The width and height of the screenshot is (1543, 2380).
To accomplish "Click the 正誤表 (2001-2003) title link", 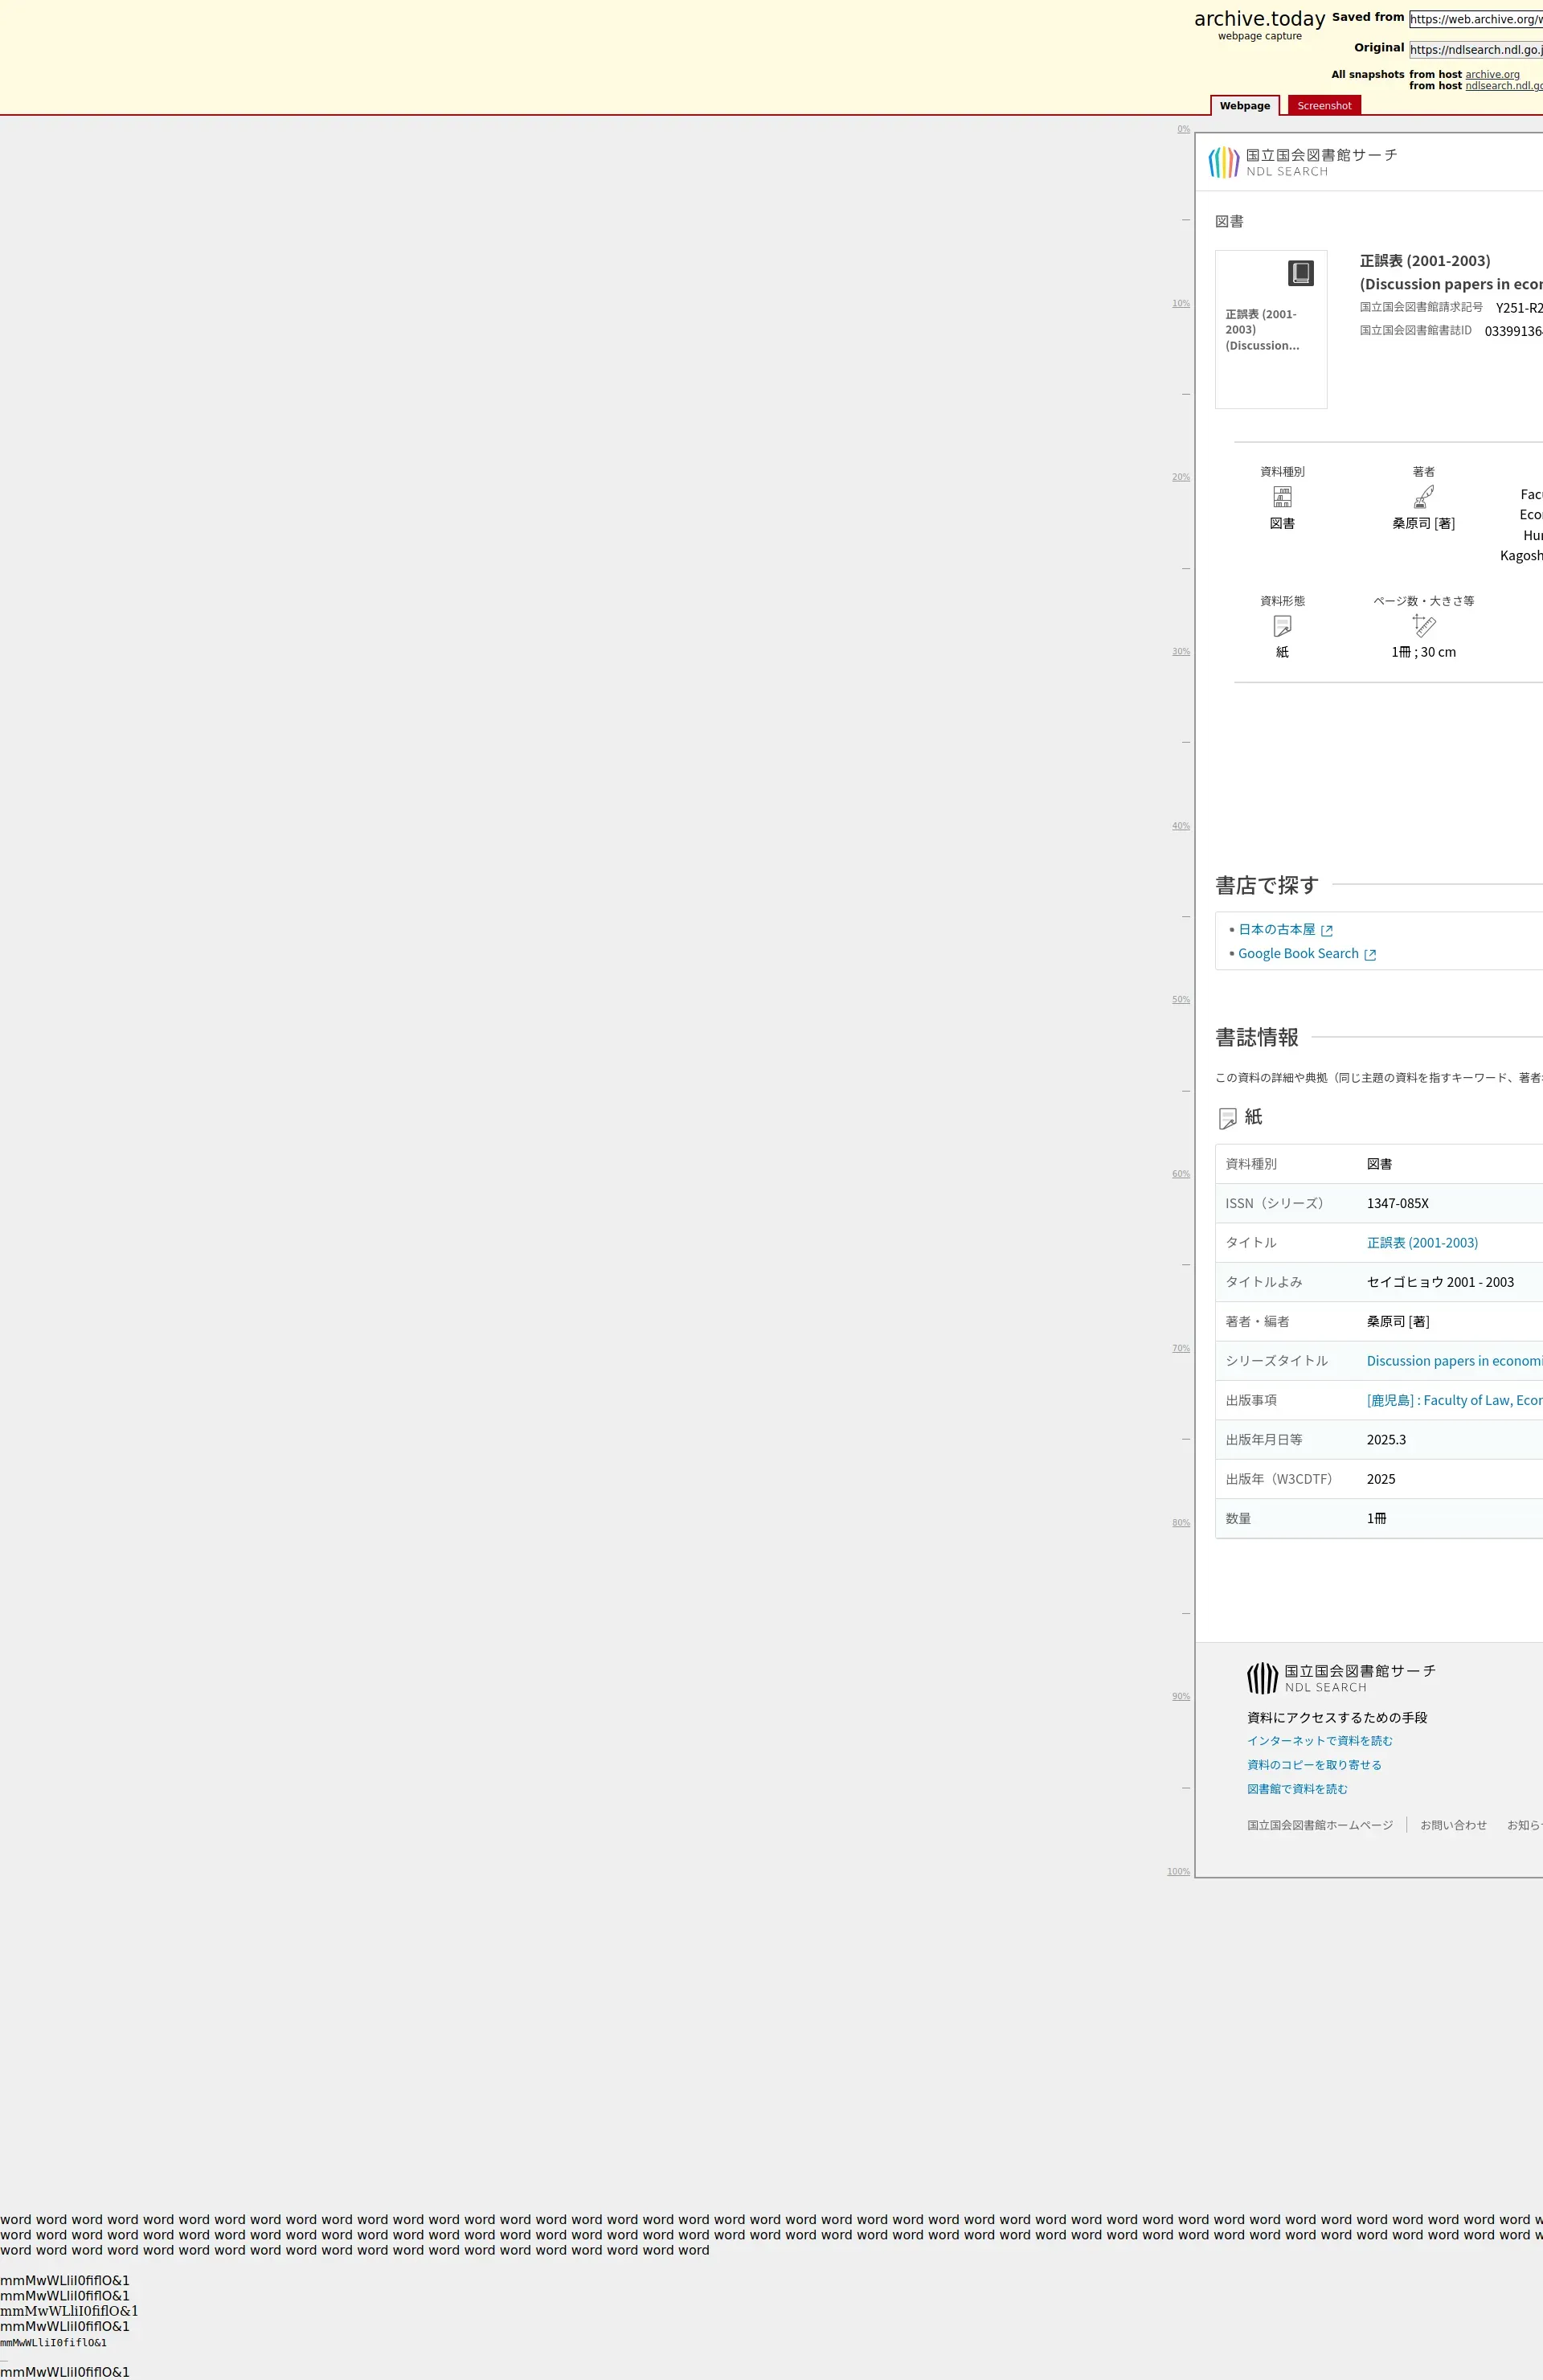I will pos(1421,1243).
